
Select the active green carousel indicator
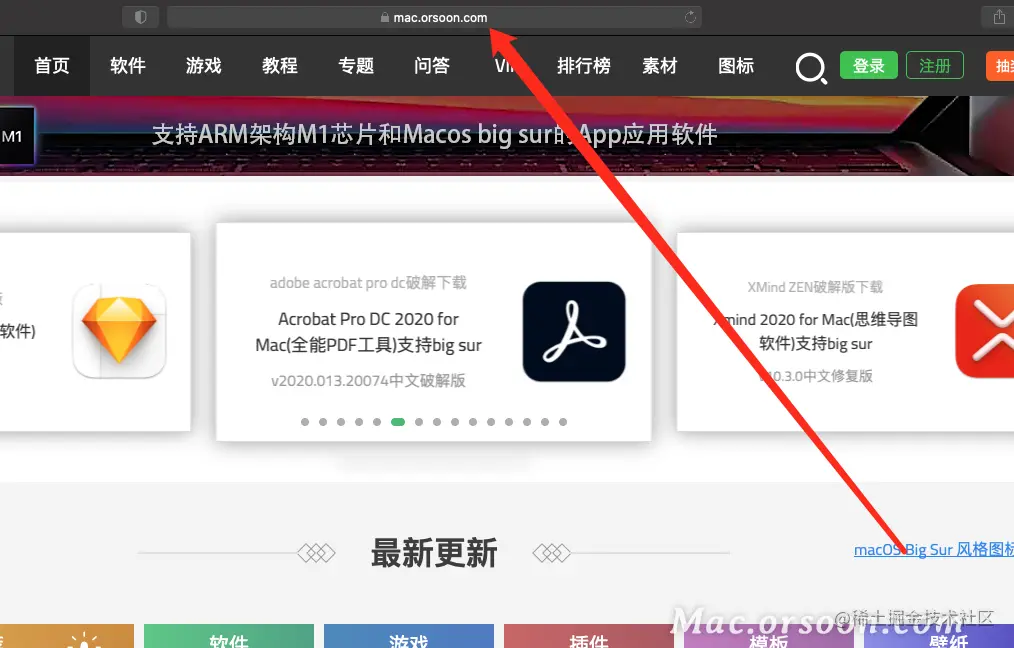coord(398,422)
